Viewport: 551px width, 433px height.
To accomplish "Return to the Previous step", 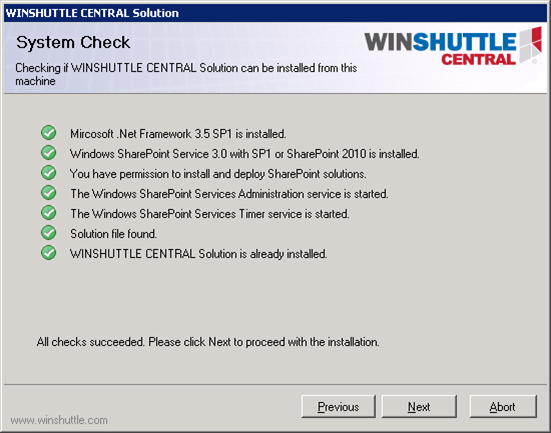I will point(338,407).
